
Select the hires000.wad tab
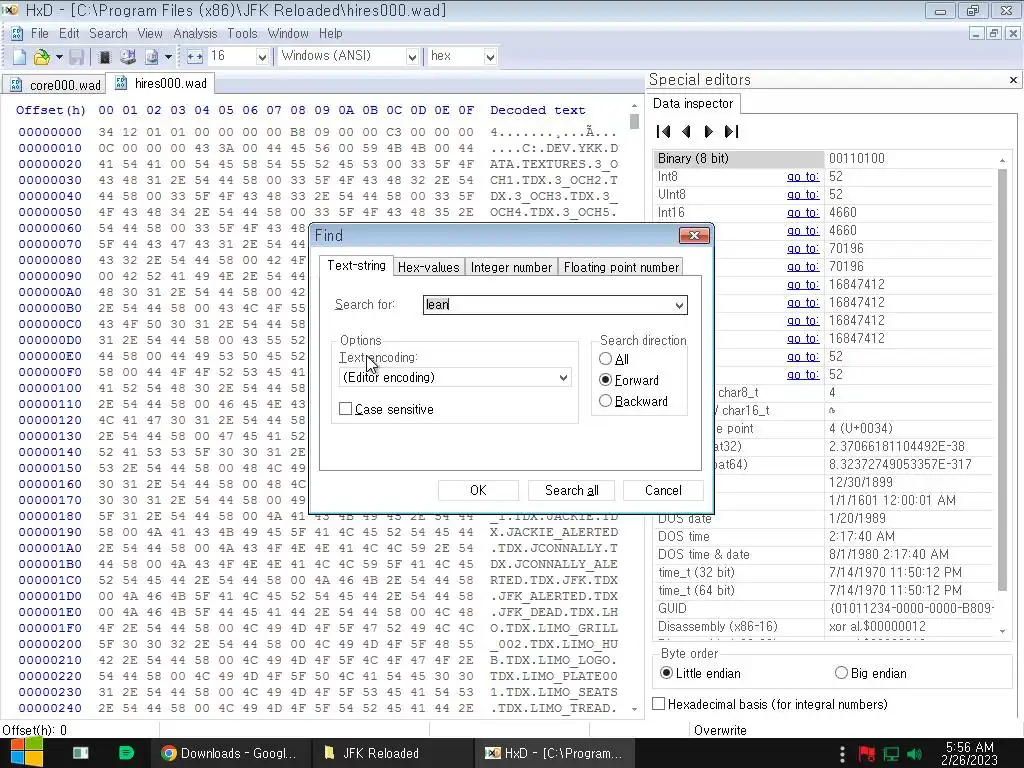click(x=161, y=83)
